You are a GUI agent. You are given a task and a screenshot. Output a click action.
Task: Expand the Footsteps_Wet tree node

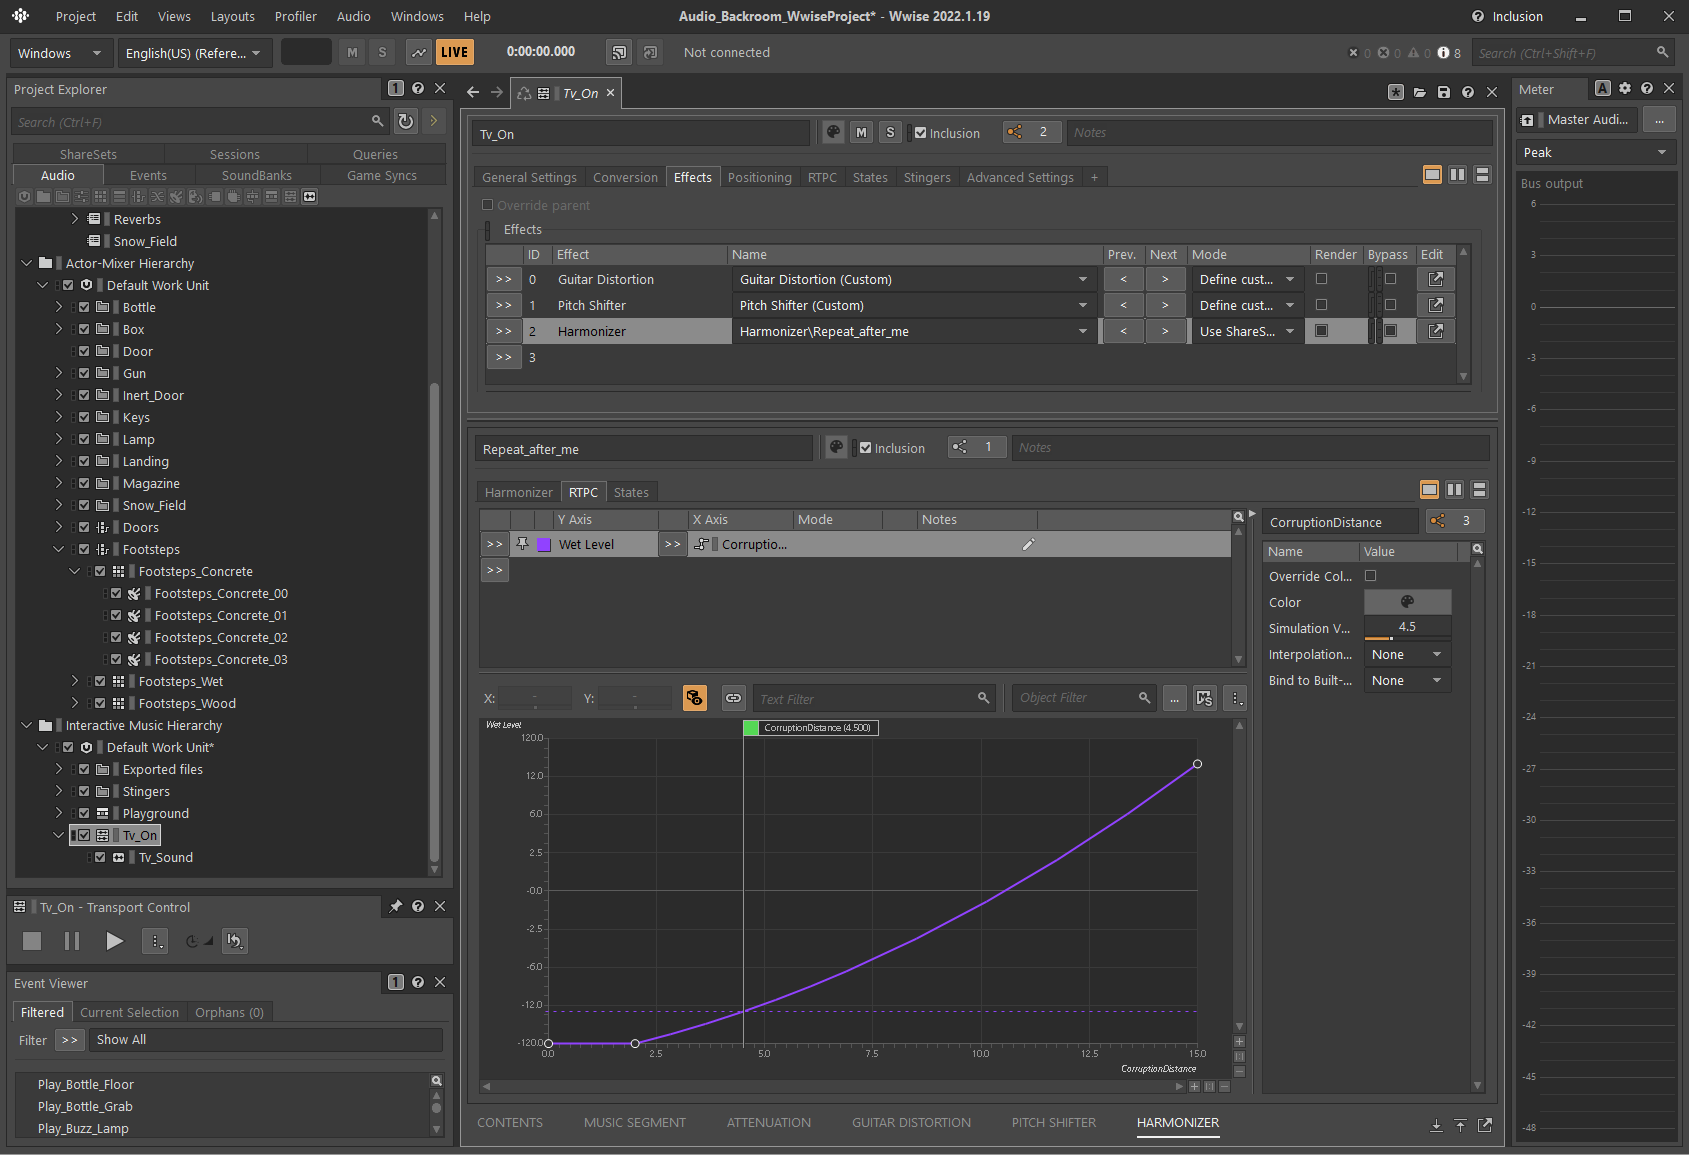(x=75, y=681)
